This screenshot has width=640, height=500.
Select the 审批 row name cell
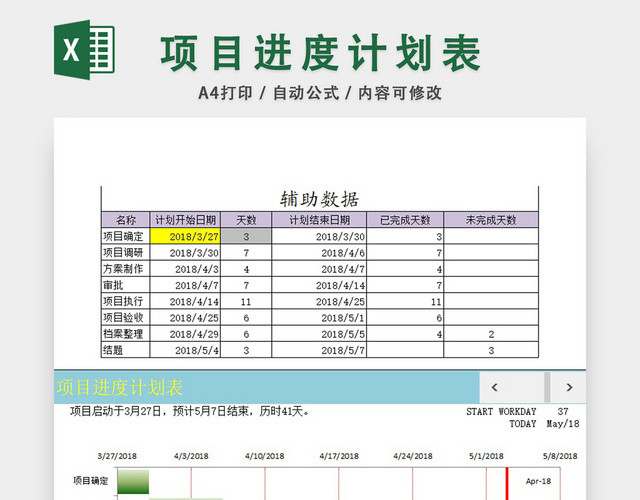pos(126,285)
